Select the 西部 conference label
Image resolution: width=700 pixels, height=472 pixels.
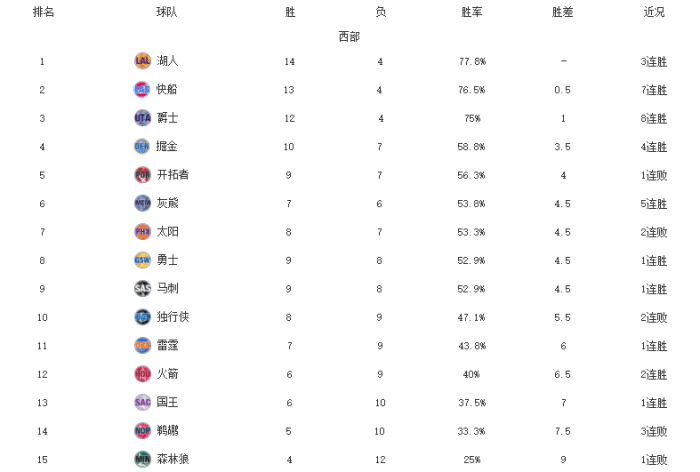[349, 36]
